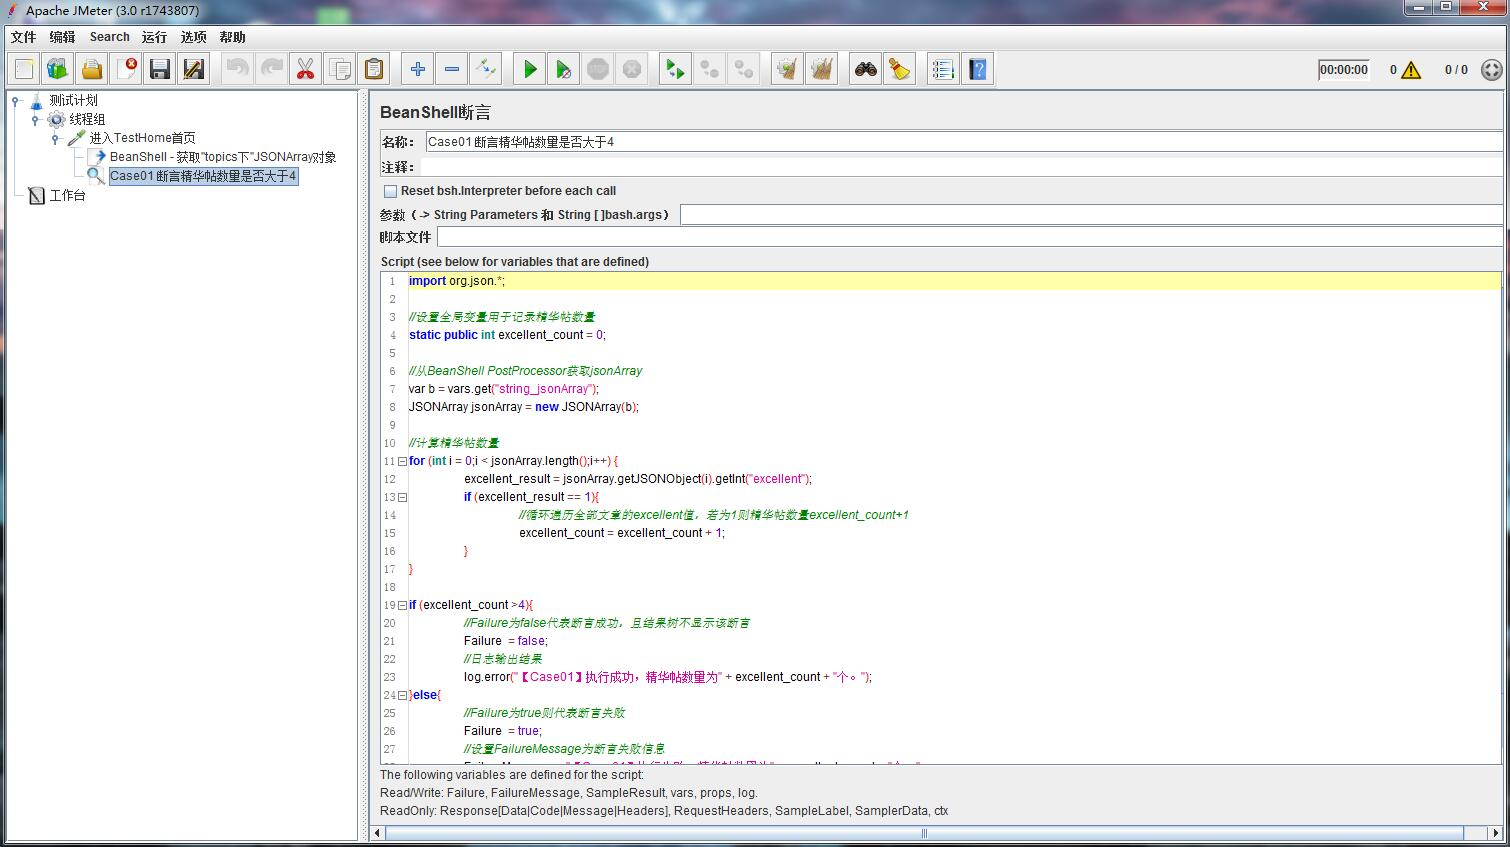Select 线程组 in the tree
Image resolution: width=1510 pixels, height=847 pixels.
(x=87, y=119)
